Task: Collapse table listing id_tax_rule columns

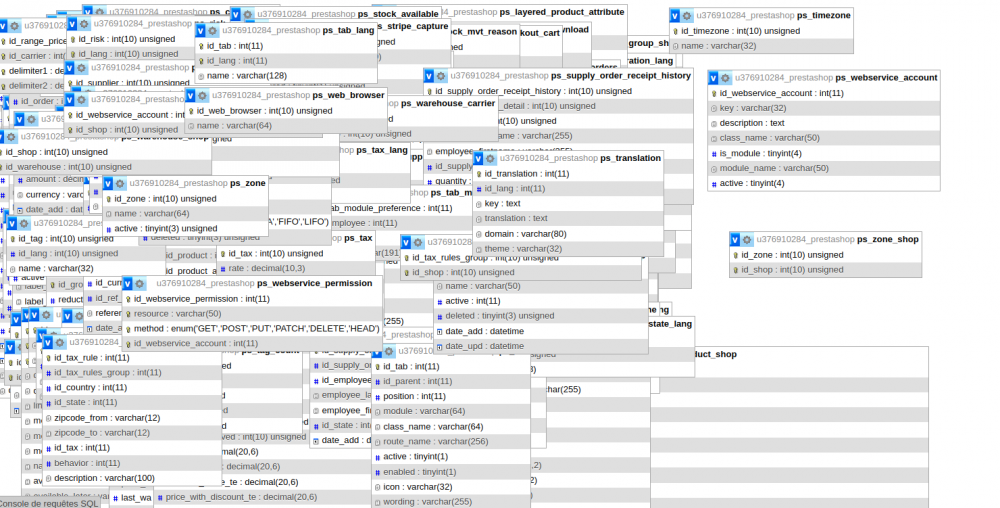Action: (47, 343)
